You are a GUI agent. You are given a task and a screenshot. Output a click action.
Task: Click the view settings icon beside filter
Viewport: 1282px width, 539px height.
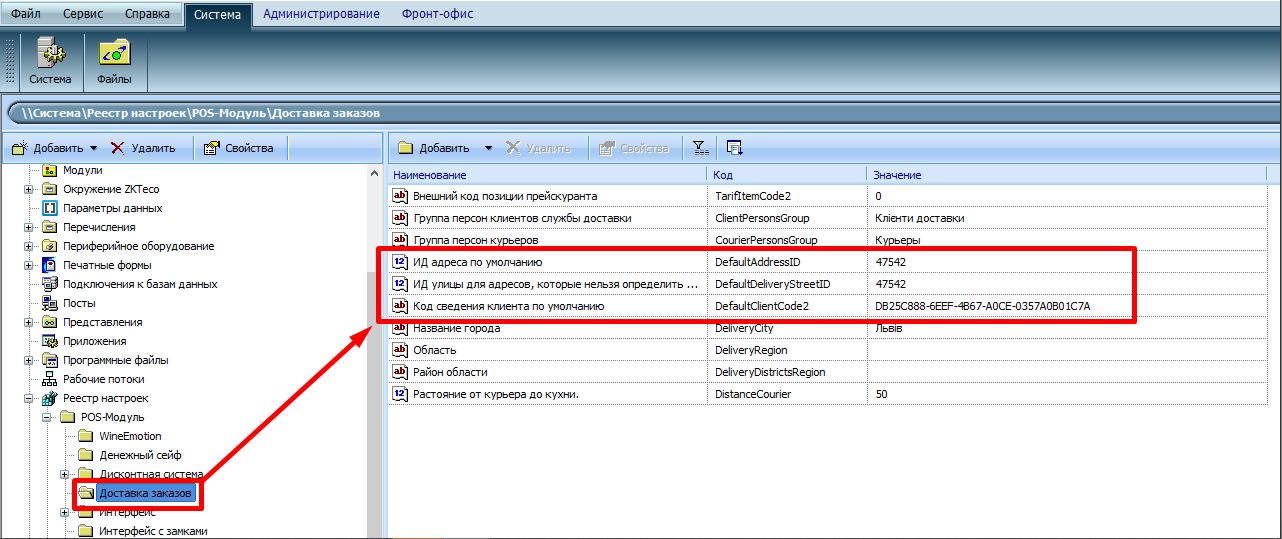[735, 148]
